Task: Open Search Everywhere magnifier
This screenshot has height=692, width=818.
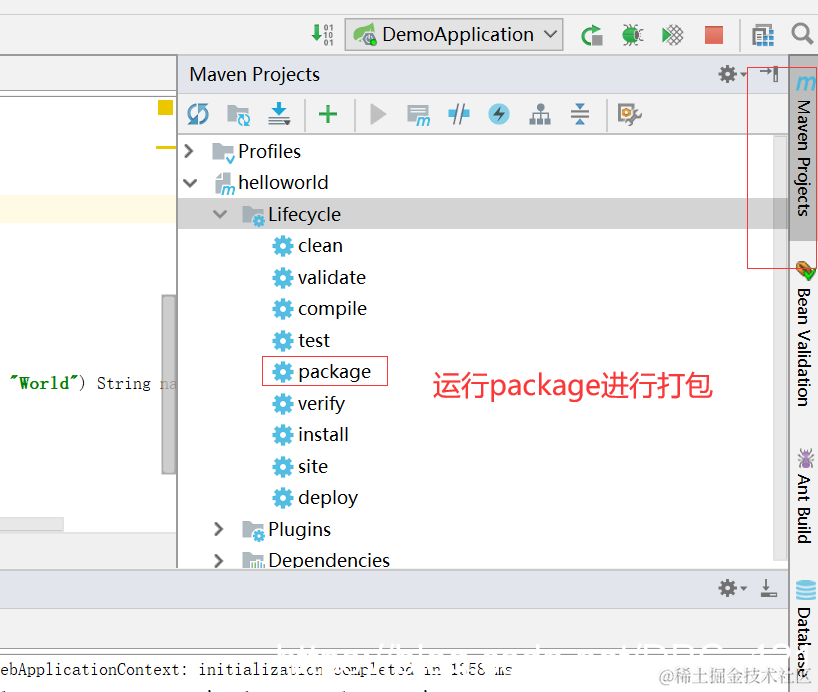Action: (802, 34)
